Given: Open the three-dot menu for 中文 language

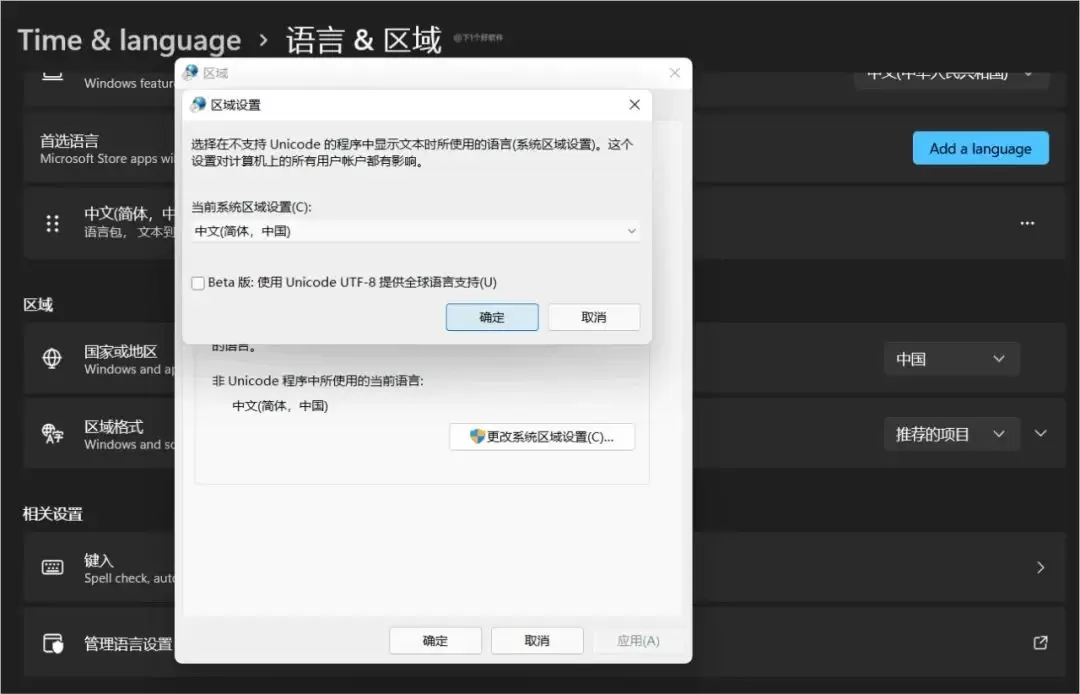Looking at the screenshot, I should 1027,223.
